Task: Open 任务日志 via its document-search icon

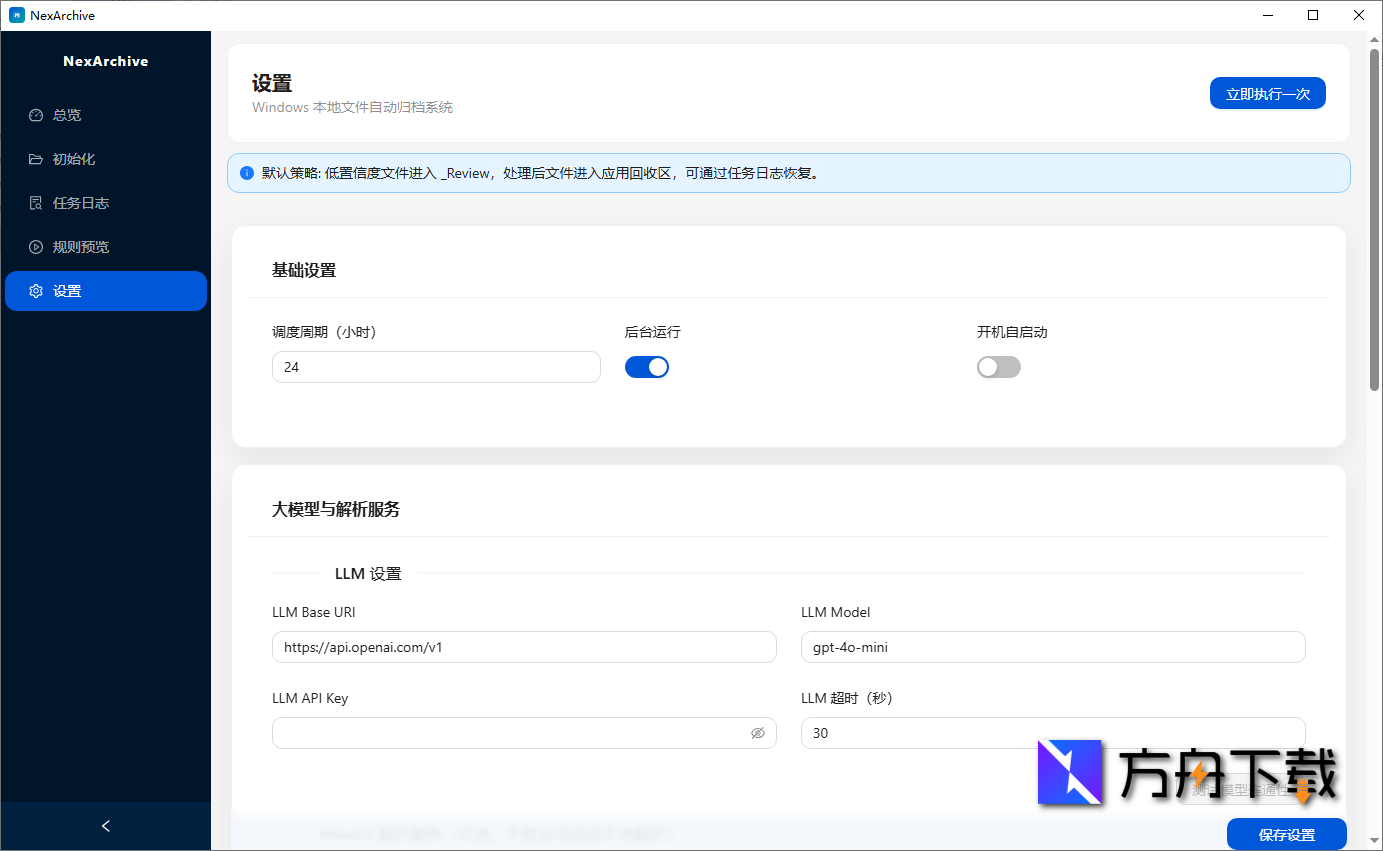Action: point(34,202)
